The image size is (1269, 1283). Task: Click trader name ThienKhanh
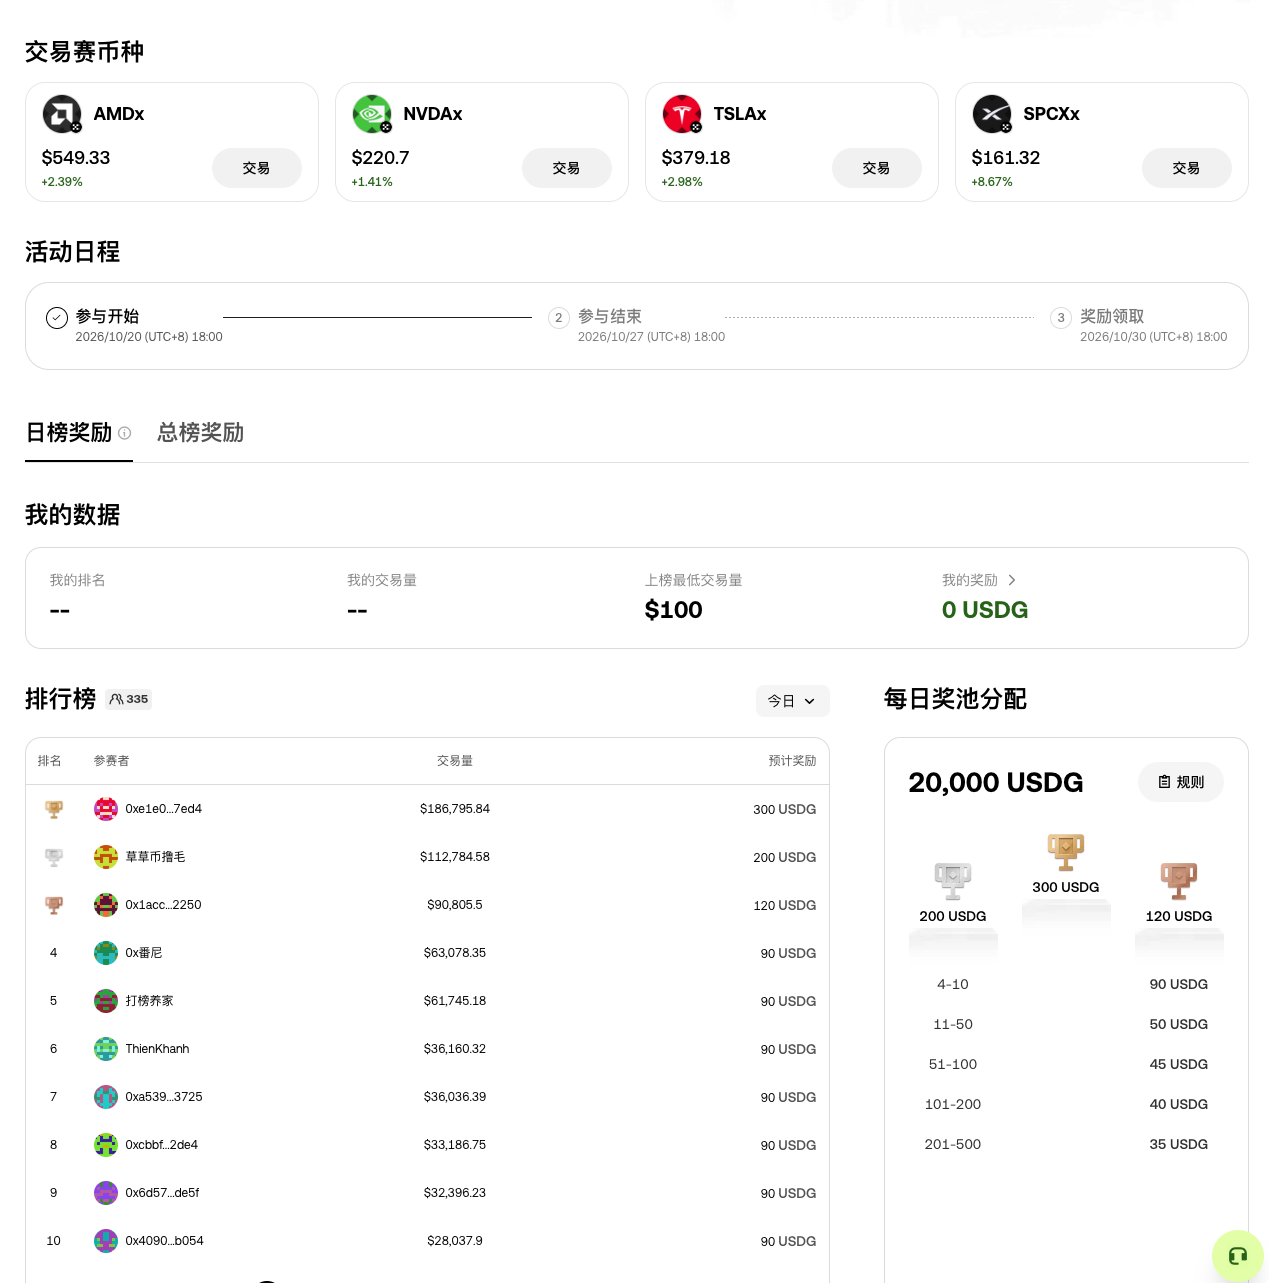tap(157, 1049)
